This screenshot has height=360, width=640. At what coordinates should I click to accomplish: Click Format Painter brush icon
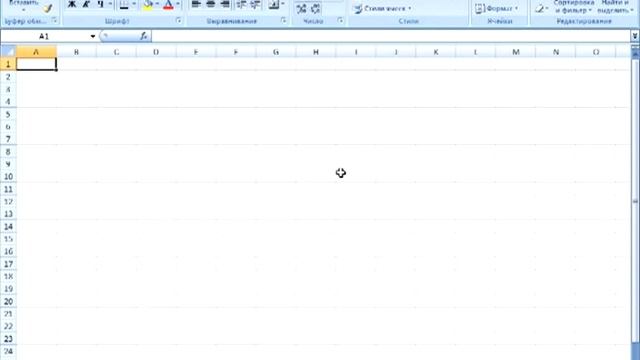point(48,8)
